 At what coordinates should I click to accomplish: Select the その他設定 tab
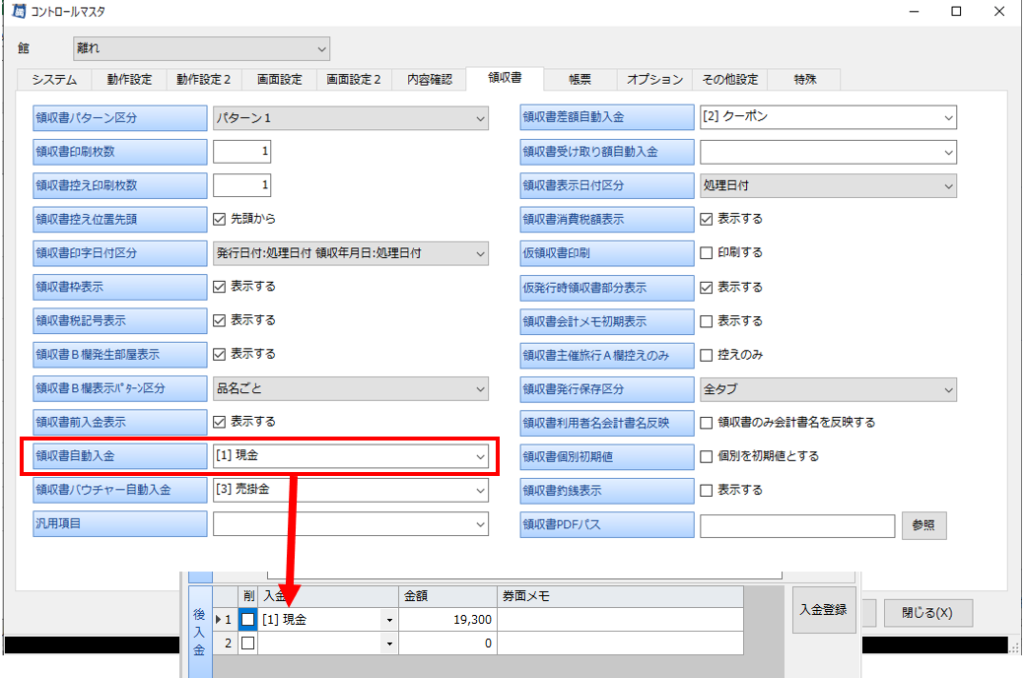(x=729, y=79)
